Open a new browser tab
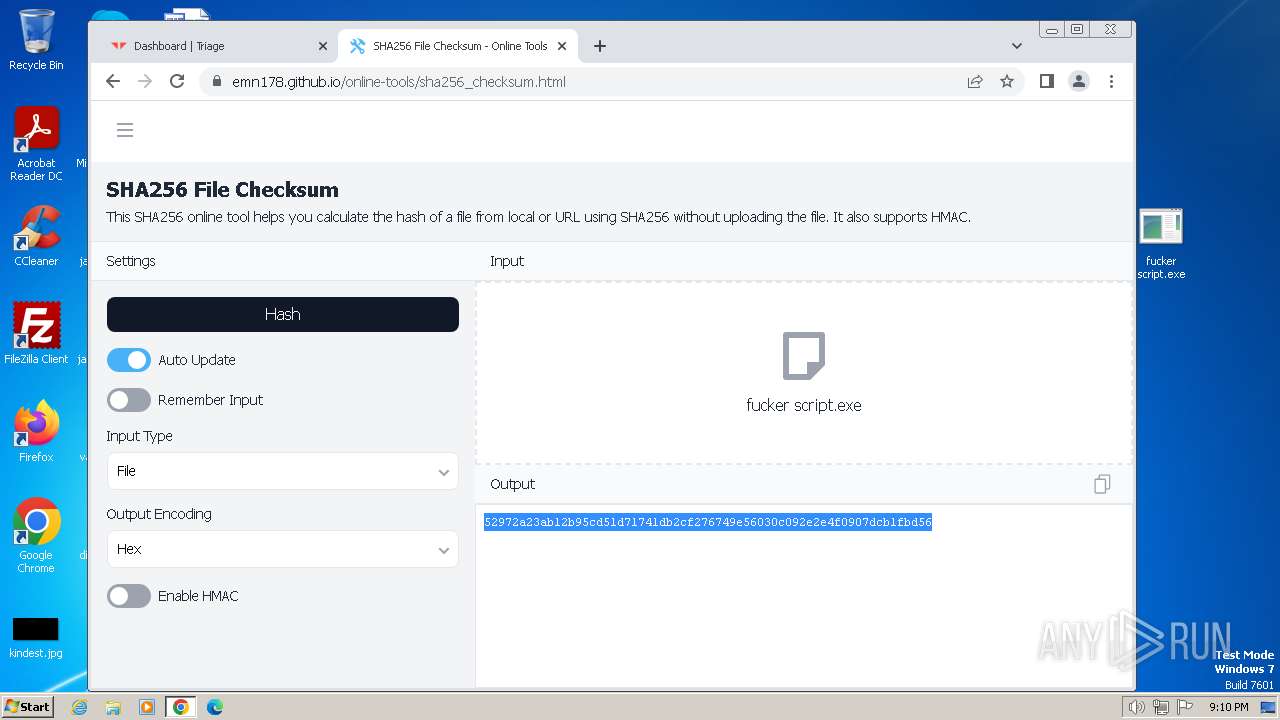 coord(600,46)
